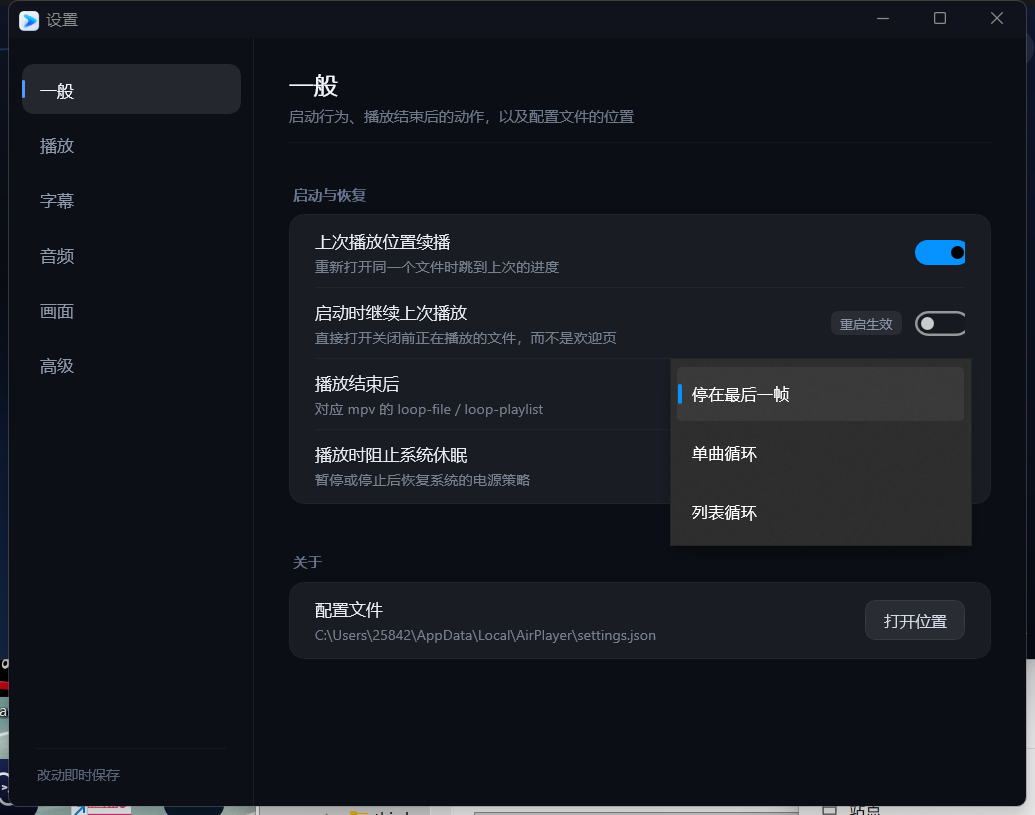Viewport: 1035px width, 815px height.
Task: Choose 单曲循环 option
Action: pos(820,453)
